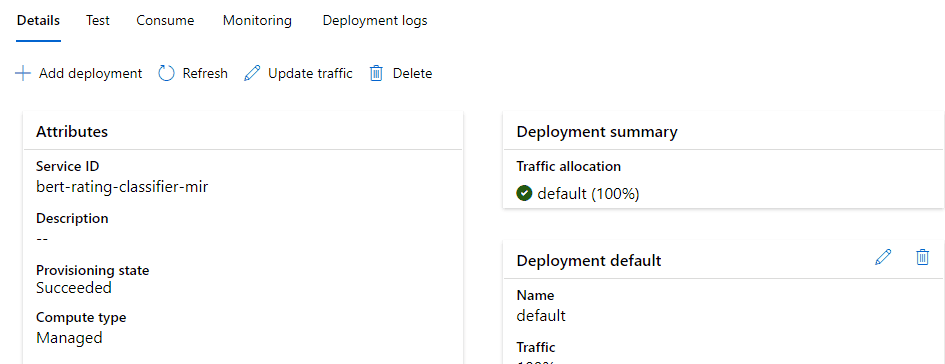The width and height of the screenshot is (945, 364).
Task: Open the Consume tab
Action: (165, 20)
